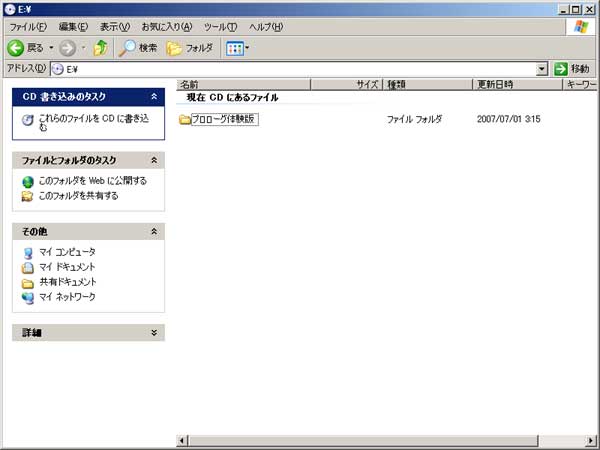600x450 pixels.
Task: Expand the address bar dropdown list
Action: (541, 69)
